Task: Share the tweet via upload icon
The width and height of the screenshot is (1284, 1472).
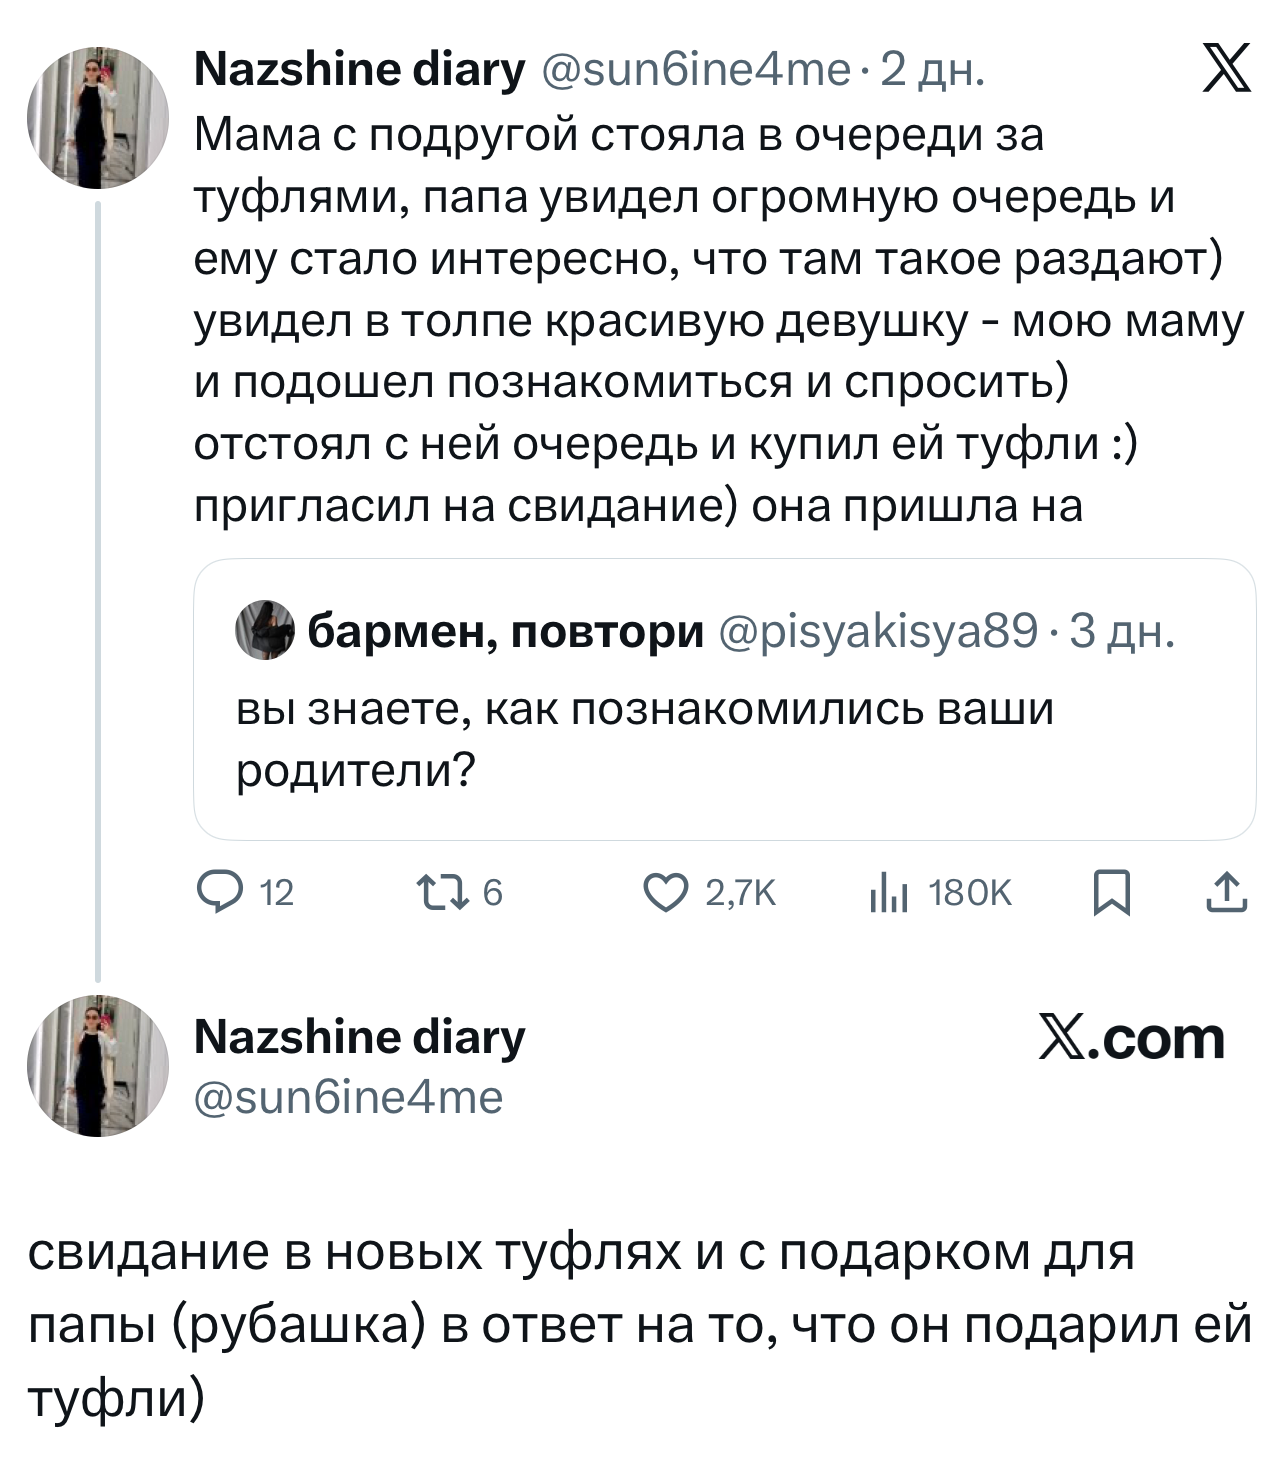Action: pyautogui.click(x=1227, y=892)
